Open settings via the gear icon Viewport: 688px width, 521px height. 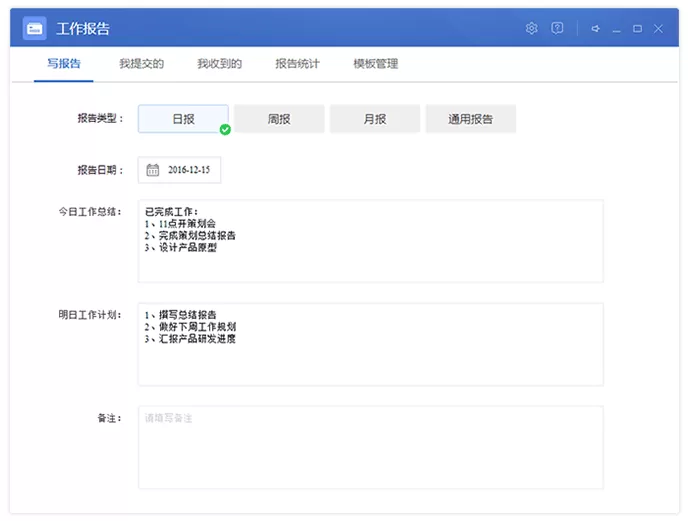click(531, 29)
